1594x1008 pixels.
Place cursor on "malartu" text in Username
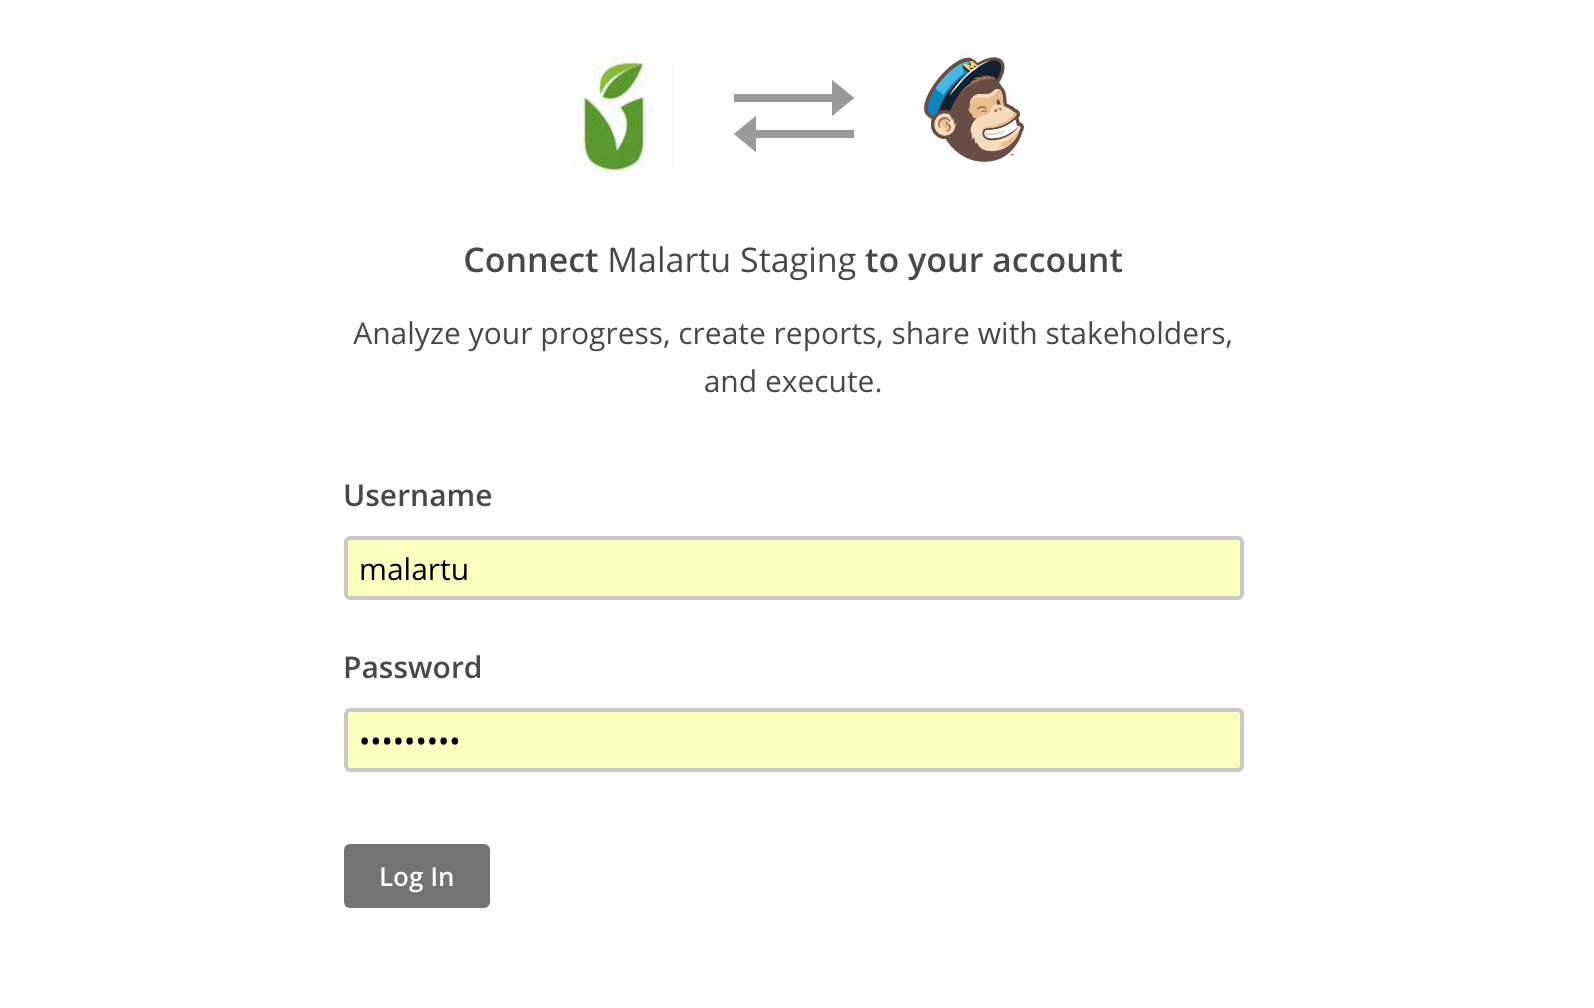(414, 570)
